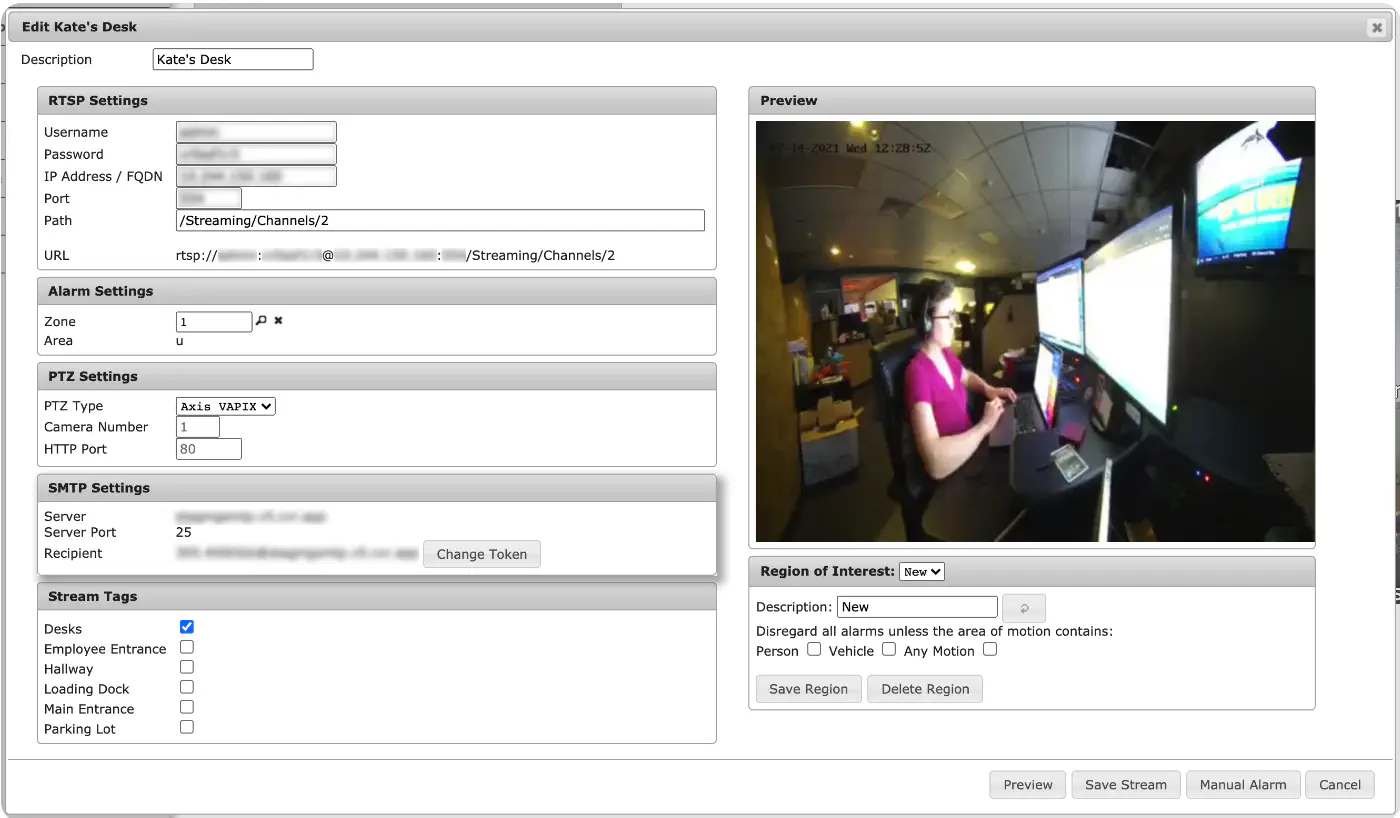Check the Person motion filter
1400x818 pixels.
[814, 649]
